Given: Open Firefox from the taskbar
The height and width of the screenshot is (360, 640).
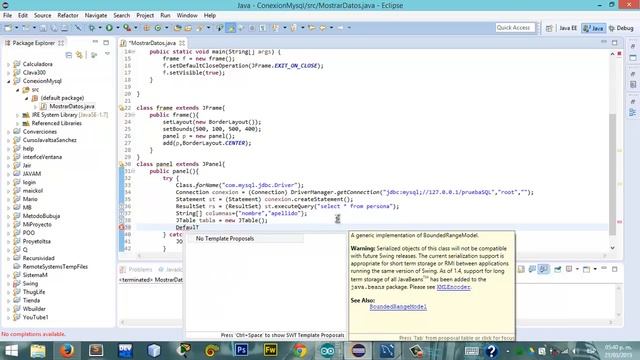Looking at the screenshot, I should [x=67, y=351].
